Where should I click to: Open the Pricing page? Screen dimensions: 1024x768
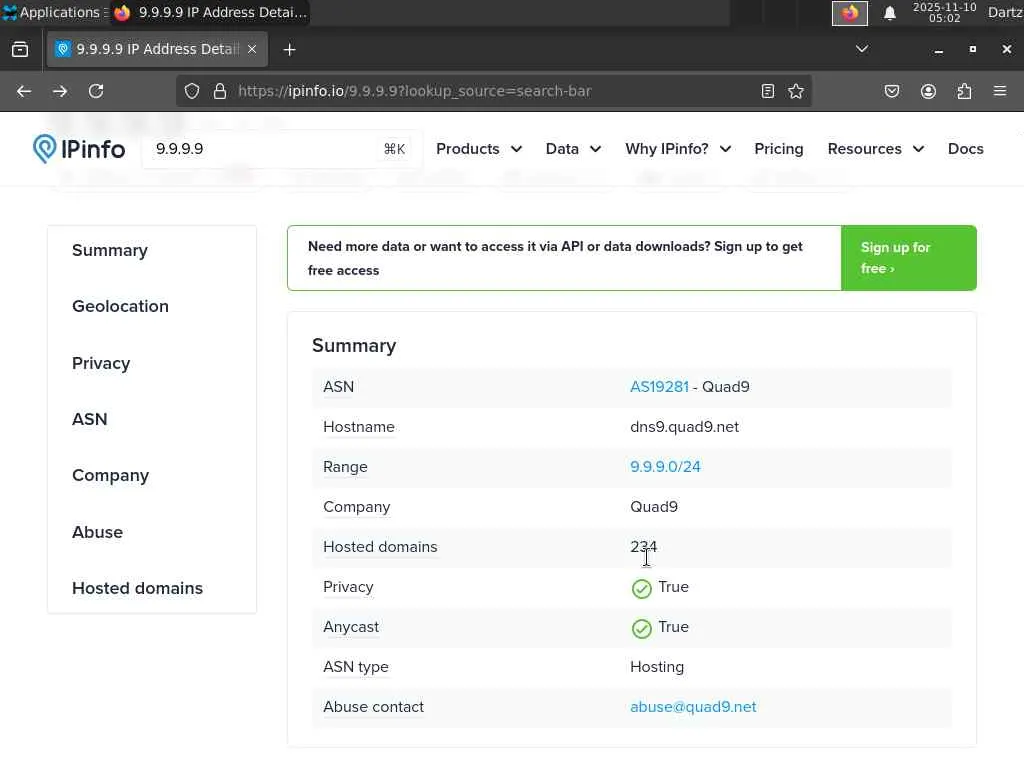778,149
